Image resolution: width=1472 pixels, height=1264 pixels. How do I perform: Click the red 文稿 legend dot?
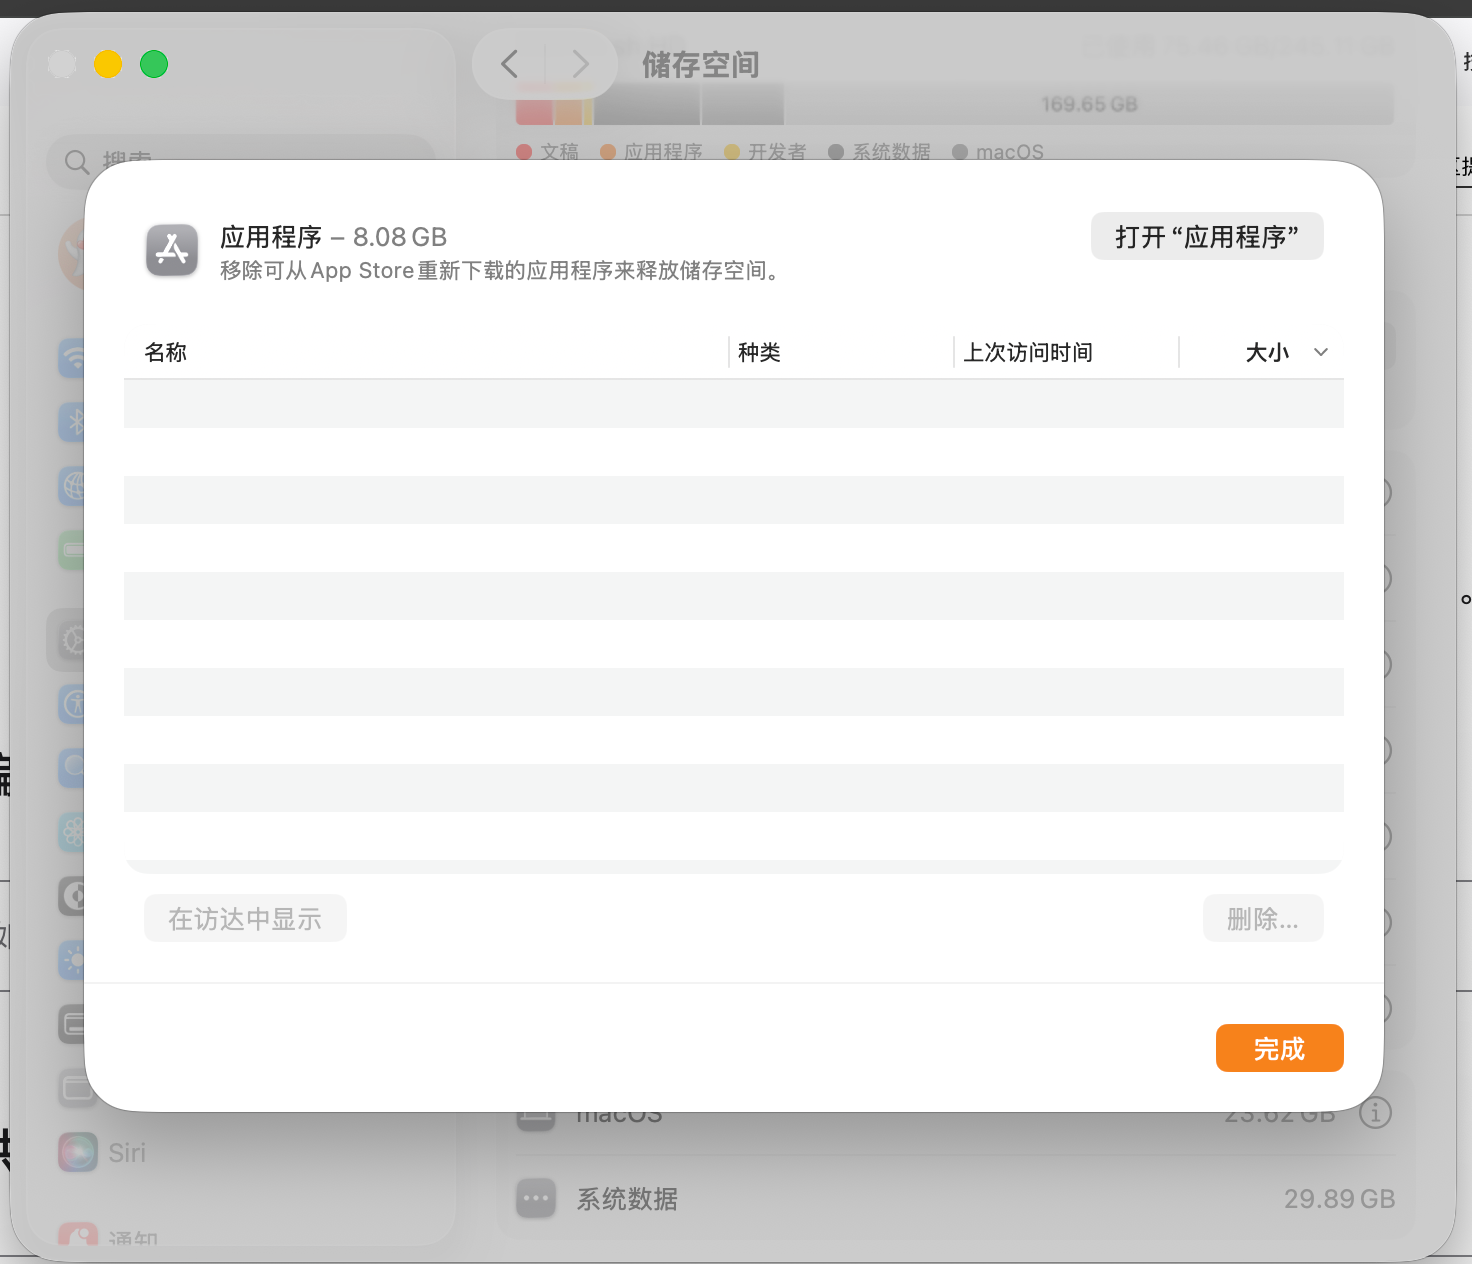coord(524,152)
